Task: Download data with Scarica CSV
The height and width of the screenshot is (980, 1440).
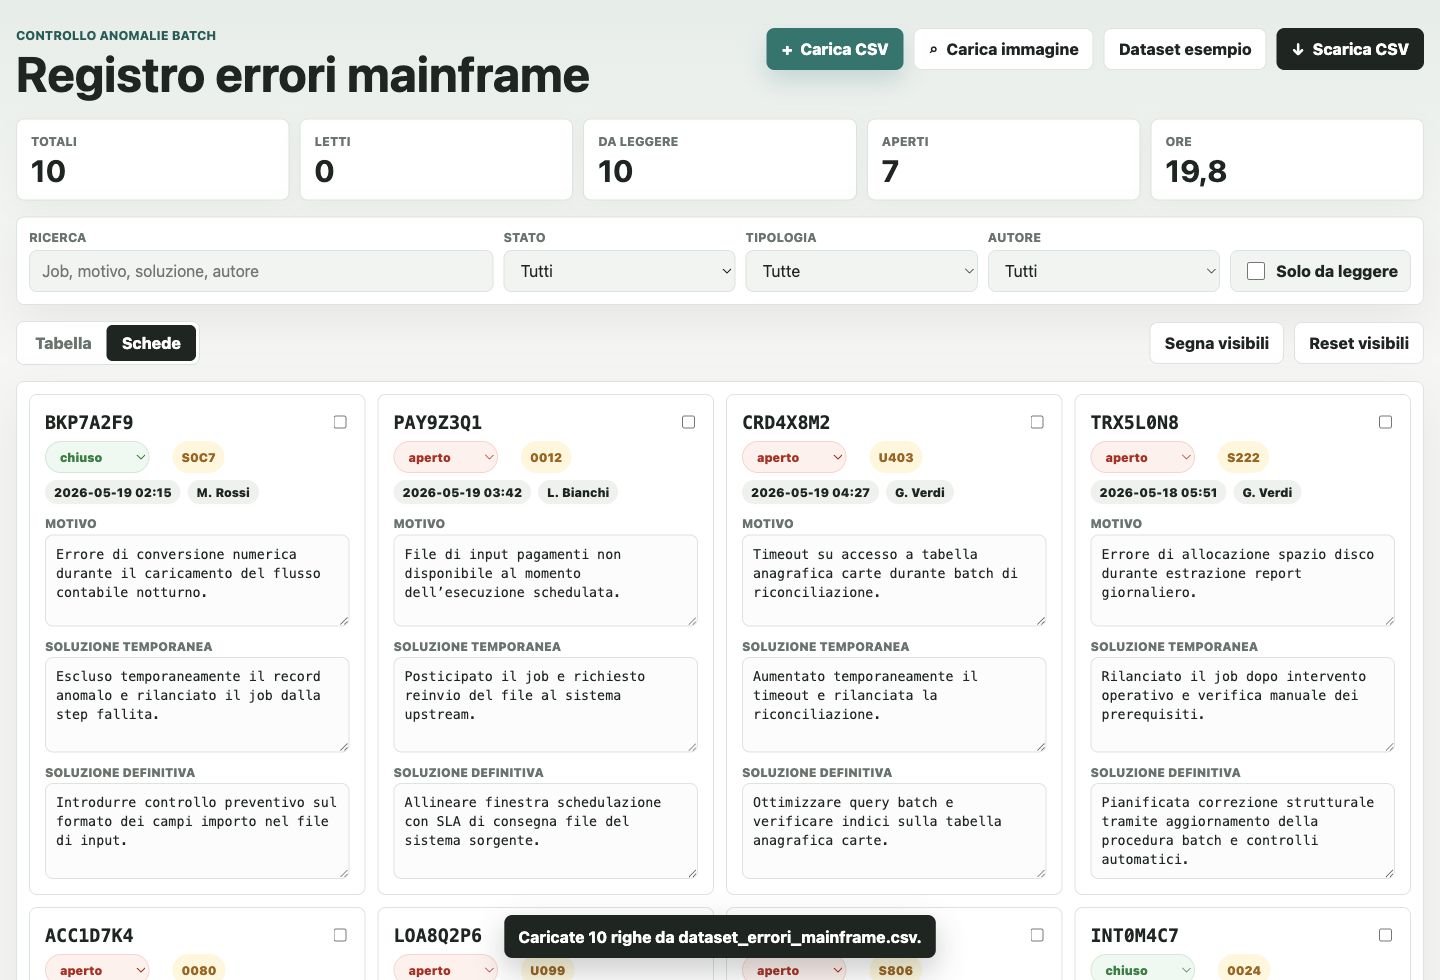Action: [x=1350, y=49]
